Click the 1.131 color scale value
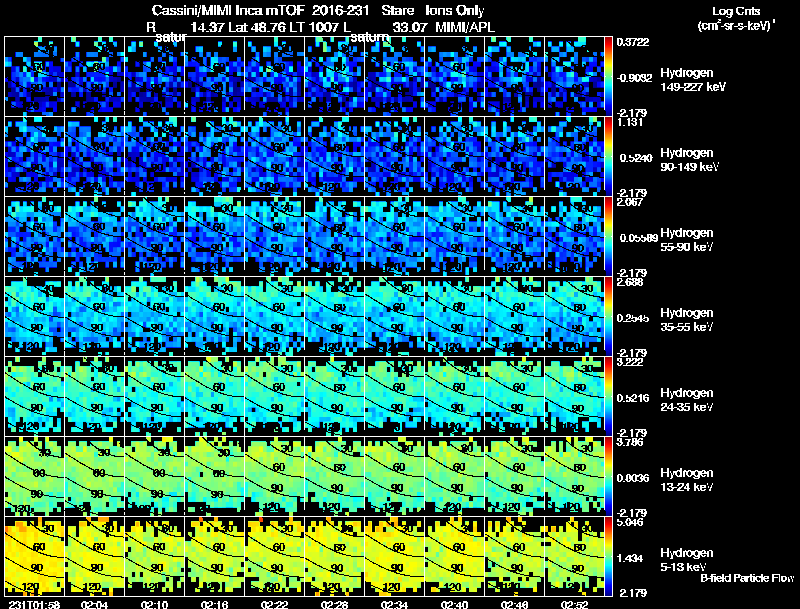This screenshot has height=609, width=800. tap(630, 122)
